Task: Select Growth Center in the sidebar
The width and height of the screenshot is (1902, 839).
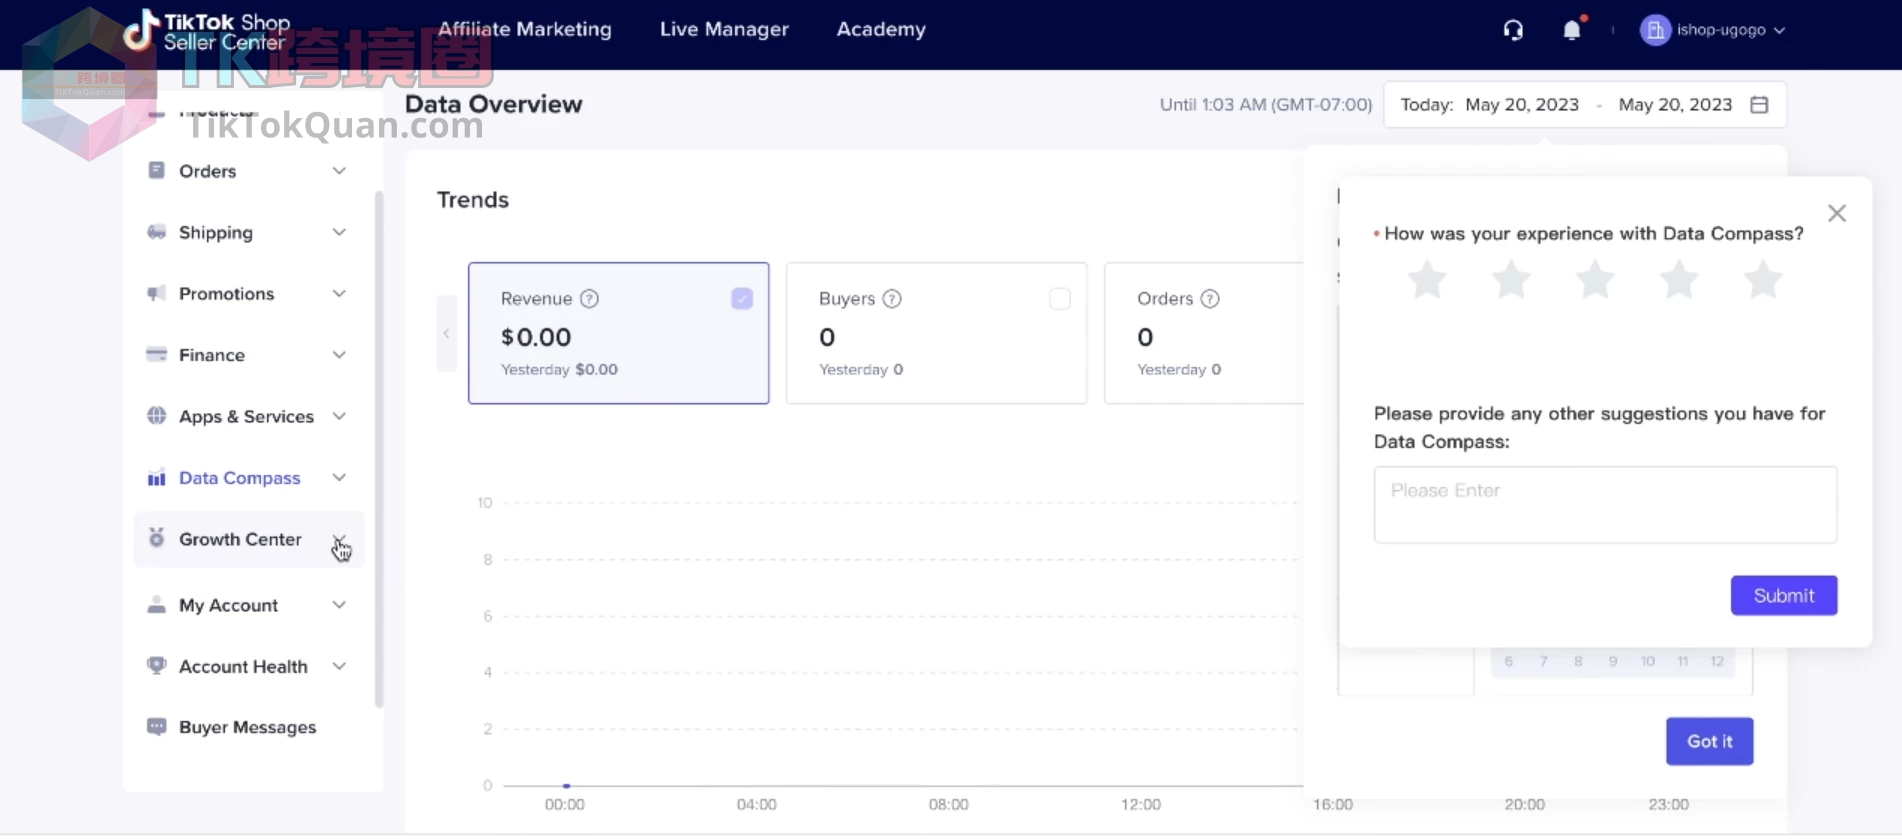Action: point(248,539)
